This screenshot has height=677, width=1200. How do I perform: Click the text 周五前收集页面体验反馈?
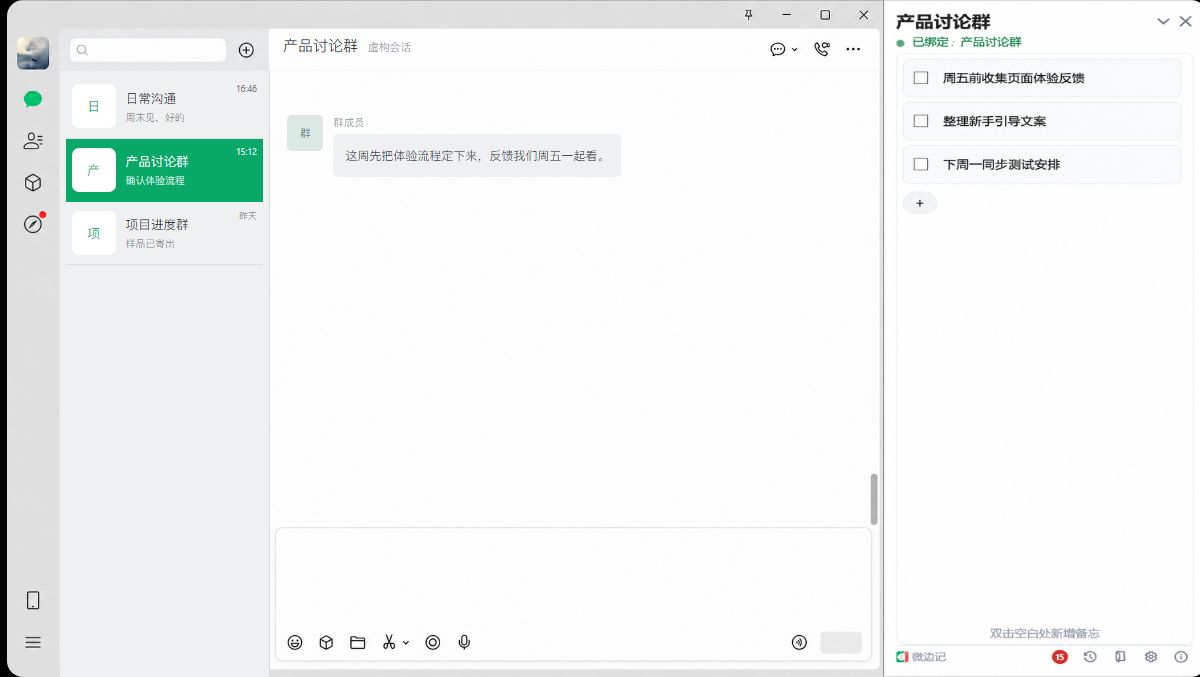tap(1014, 78)
